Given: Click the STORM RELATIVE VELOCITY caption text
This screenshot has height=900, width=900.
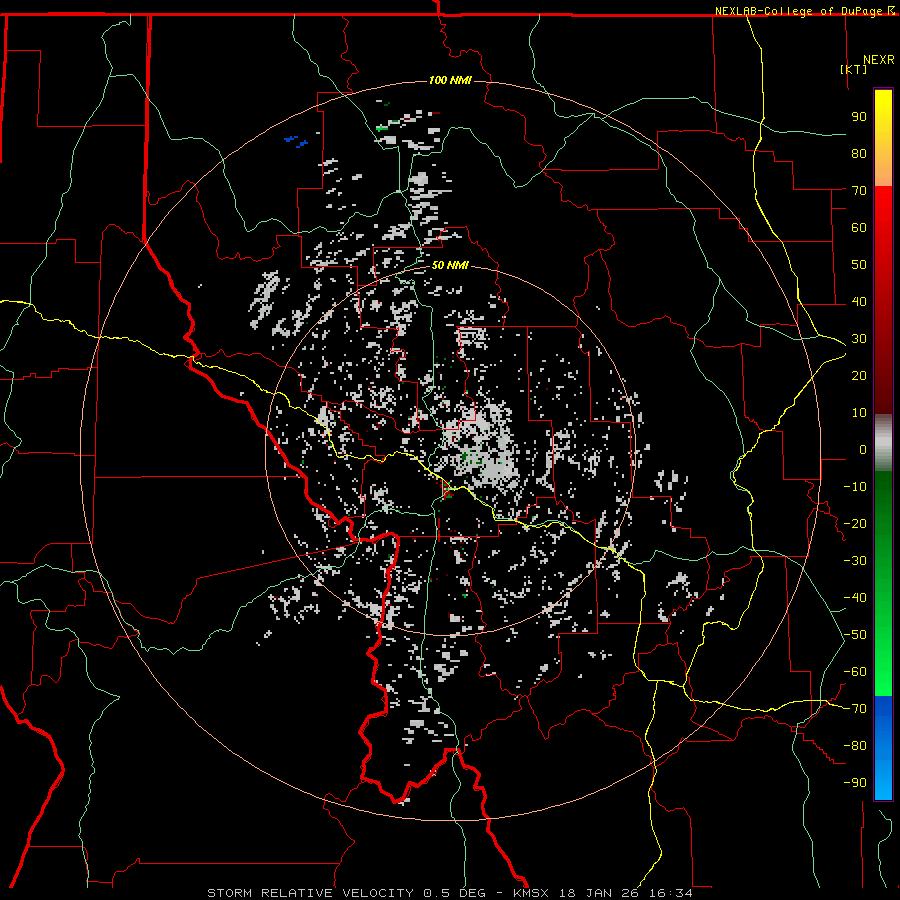Looking at the screenshot, I should pyautogui.click(x=310, y=893).
